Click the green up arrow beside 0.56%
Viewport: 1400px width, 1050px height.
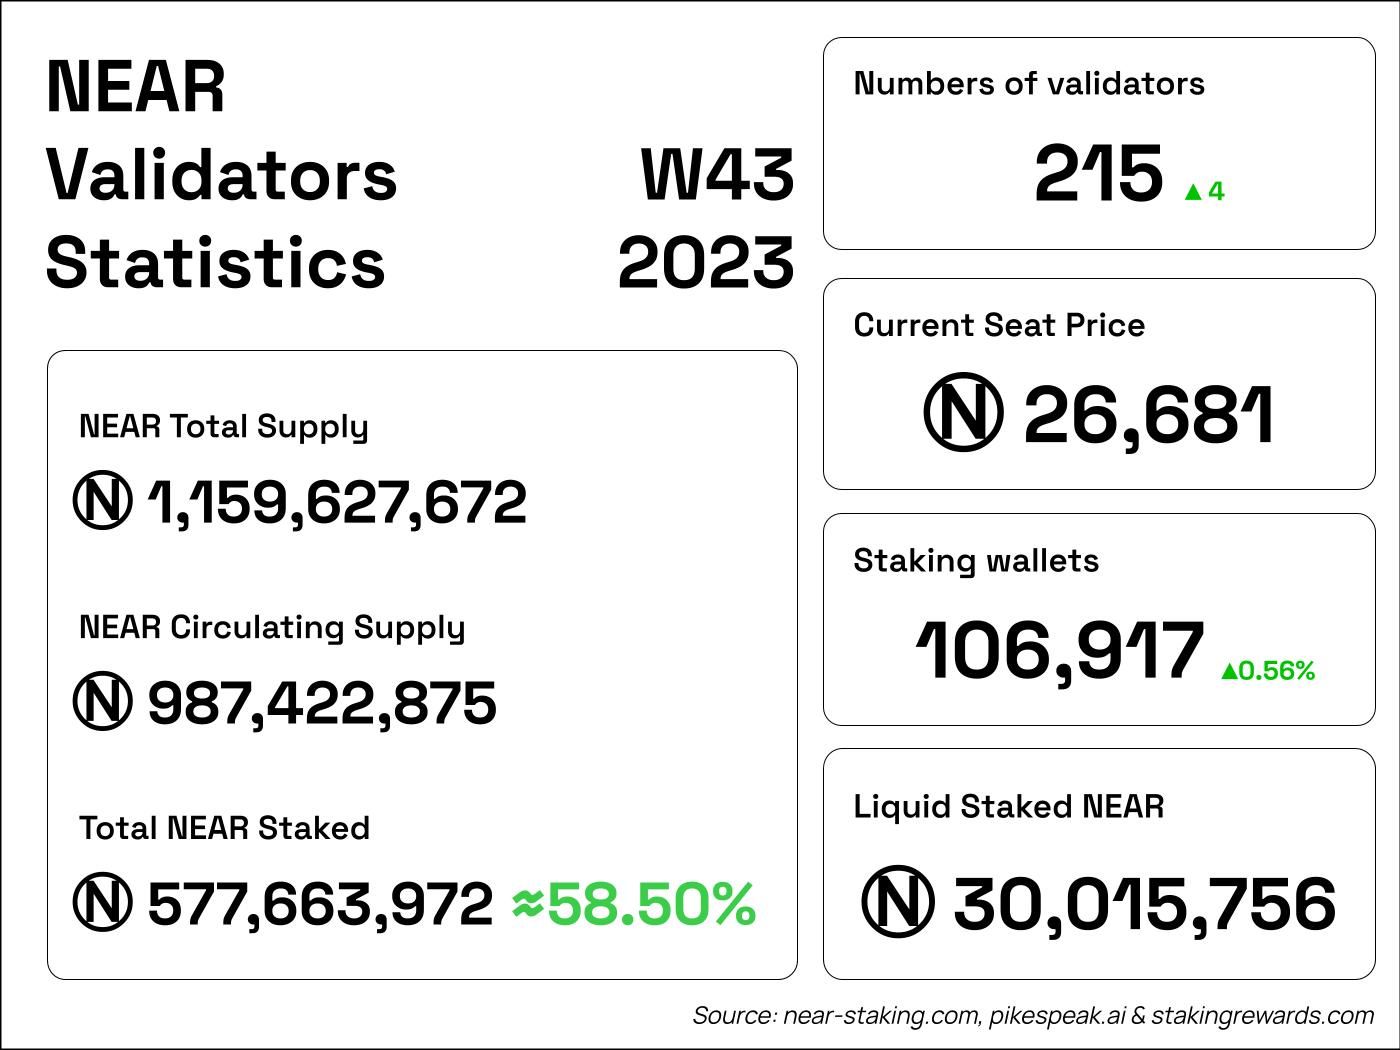[1229, 672]
